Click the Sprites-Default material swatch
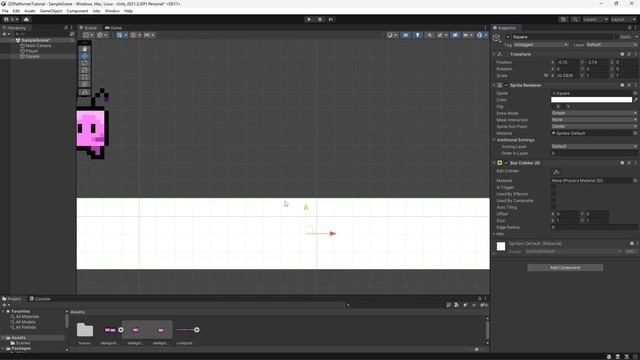This screenshot has height=360, width=640. pos(501,247)
